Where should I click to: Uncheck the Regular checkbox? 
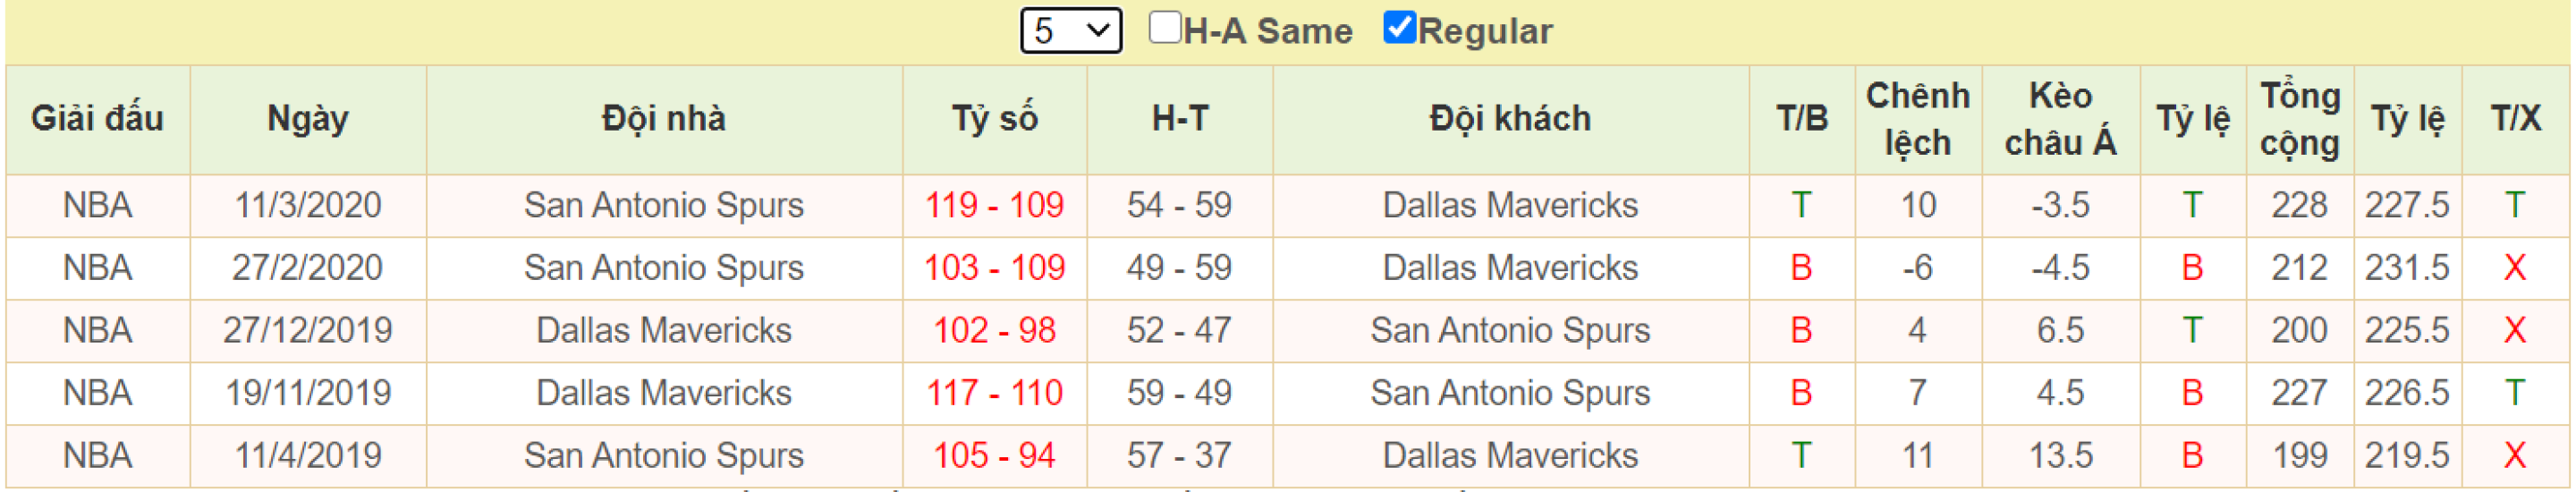click(x=1399, y=27)
